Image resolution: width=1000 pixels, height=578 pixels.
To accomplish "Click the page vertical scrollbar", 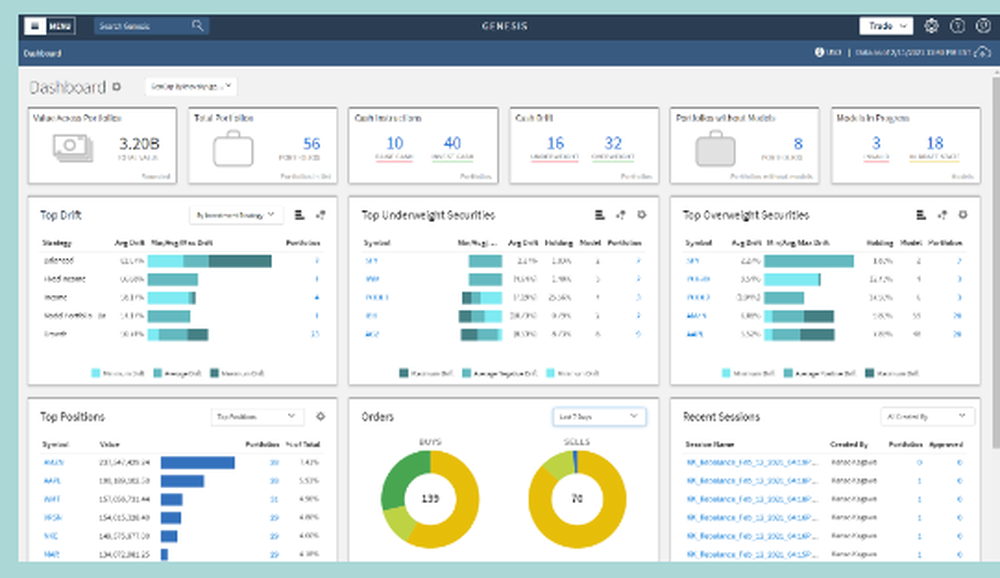I will tap(996, 262).
